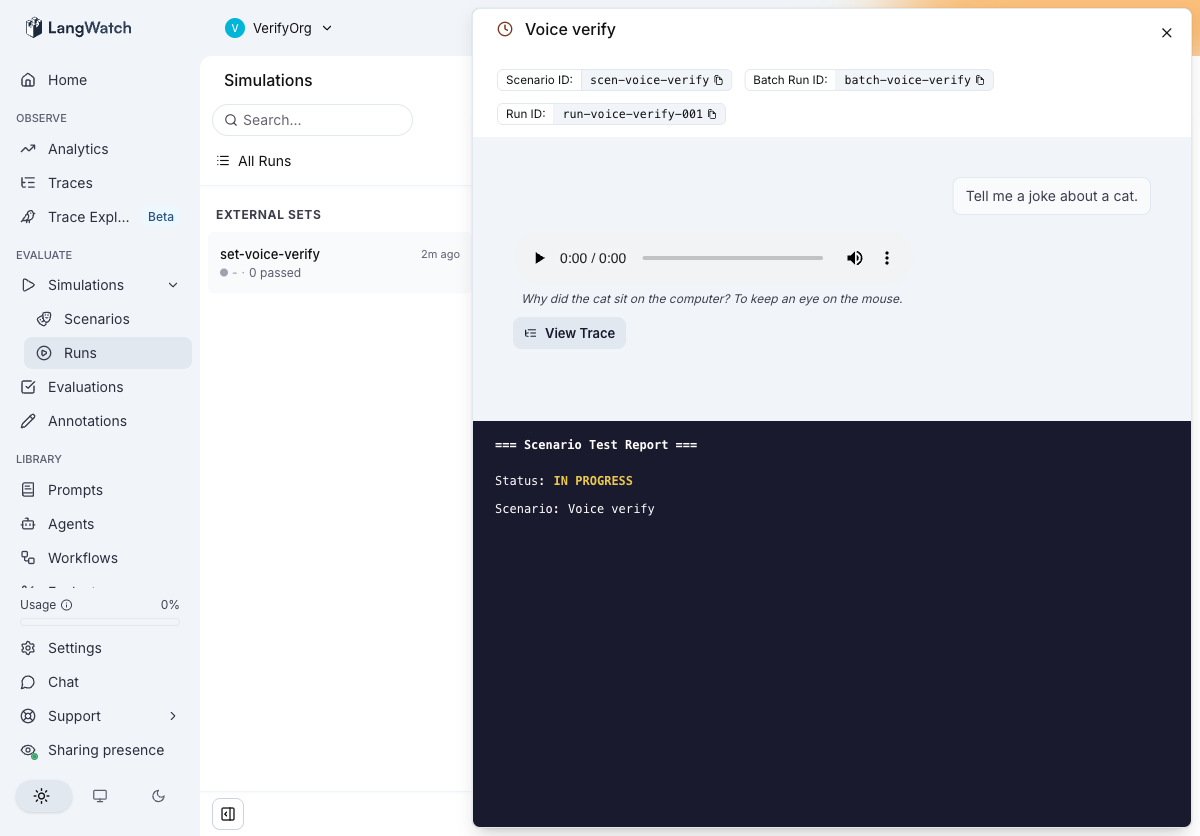This screenshot has width=1200, height=836.
Task: Click the Voice verify clock status icon
Action: pyautogui.click(x=505, y=30)
